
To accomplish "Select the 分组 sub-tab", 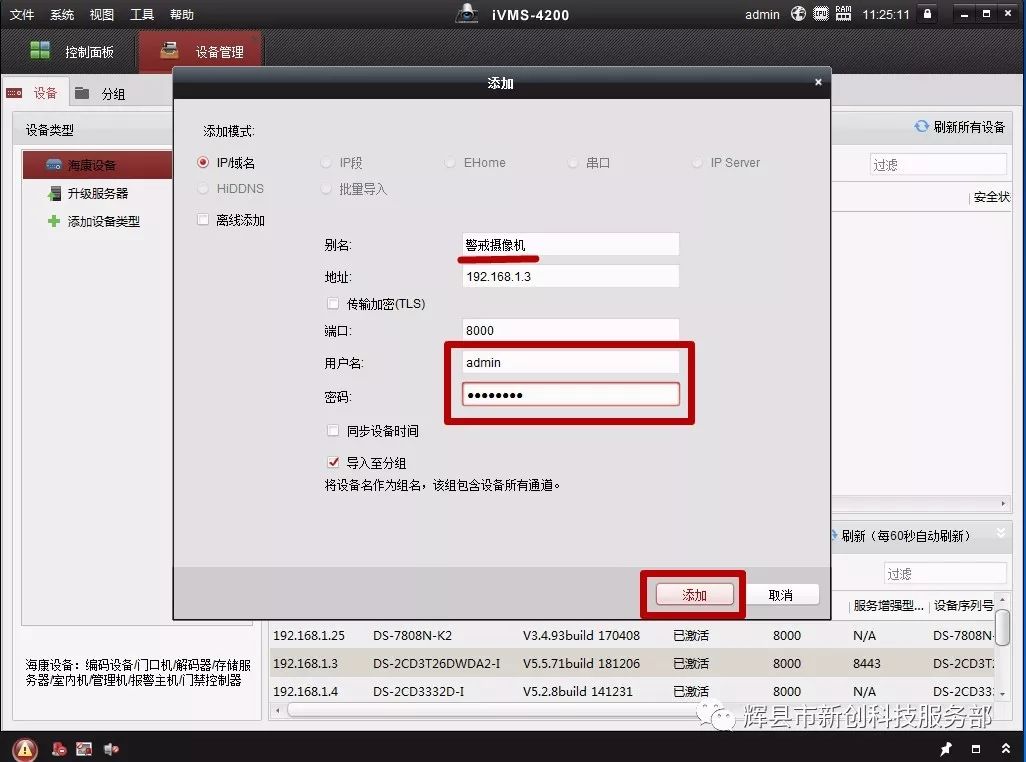I will (x=100, y=94).
